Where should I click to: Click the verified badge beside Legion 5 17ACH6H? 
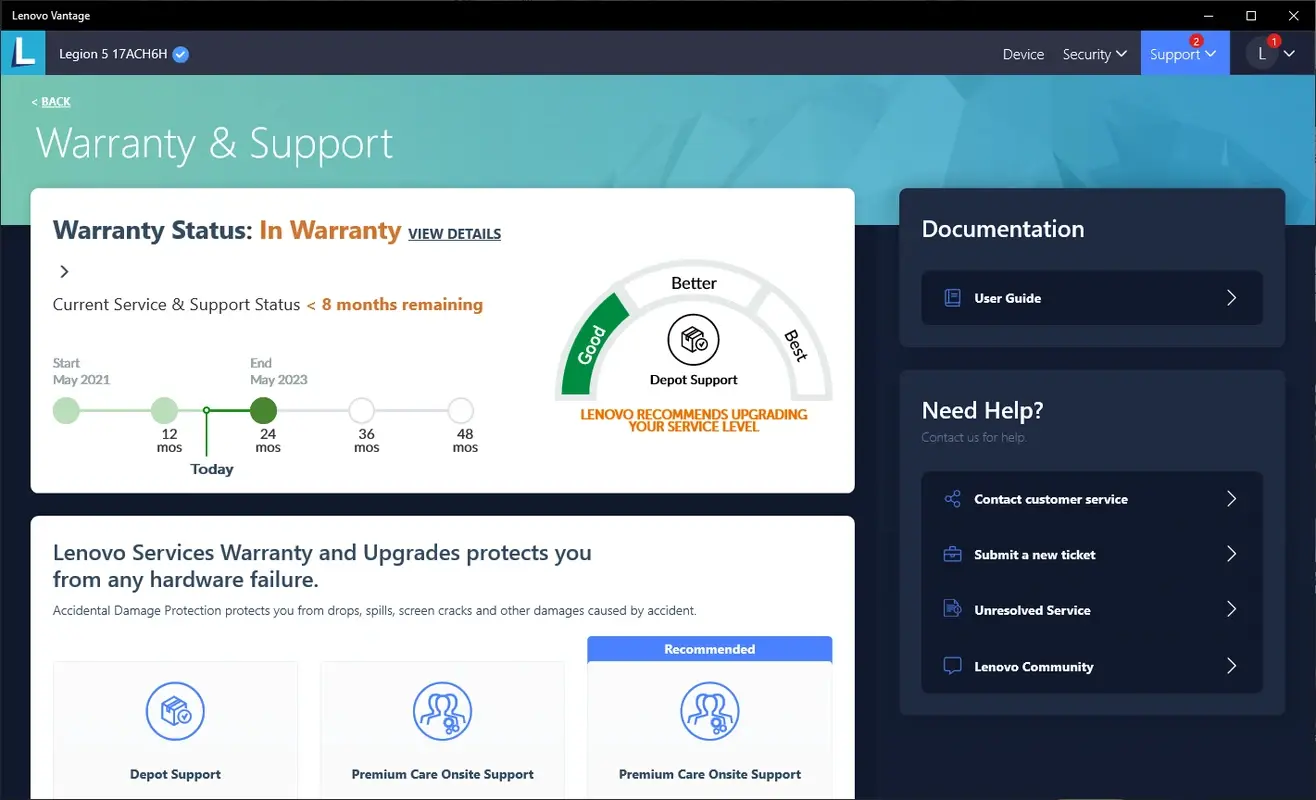click(x=179, y=55)
